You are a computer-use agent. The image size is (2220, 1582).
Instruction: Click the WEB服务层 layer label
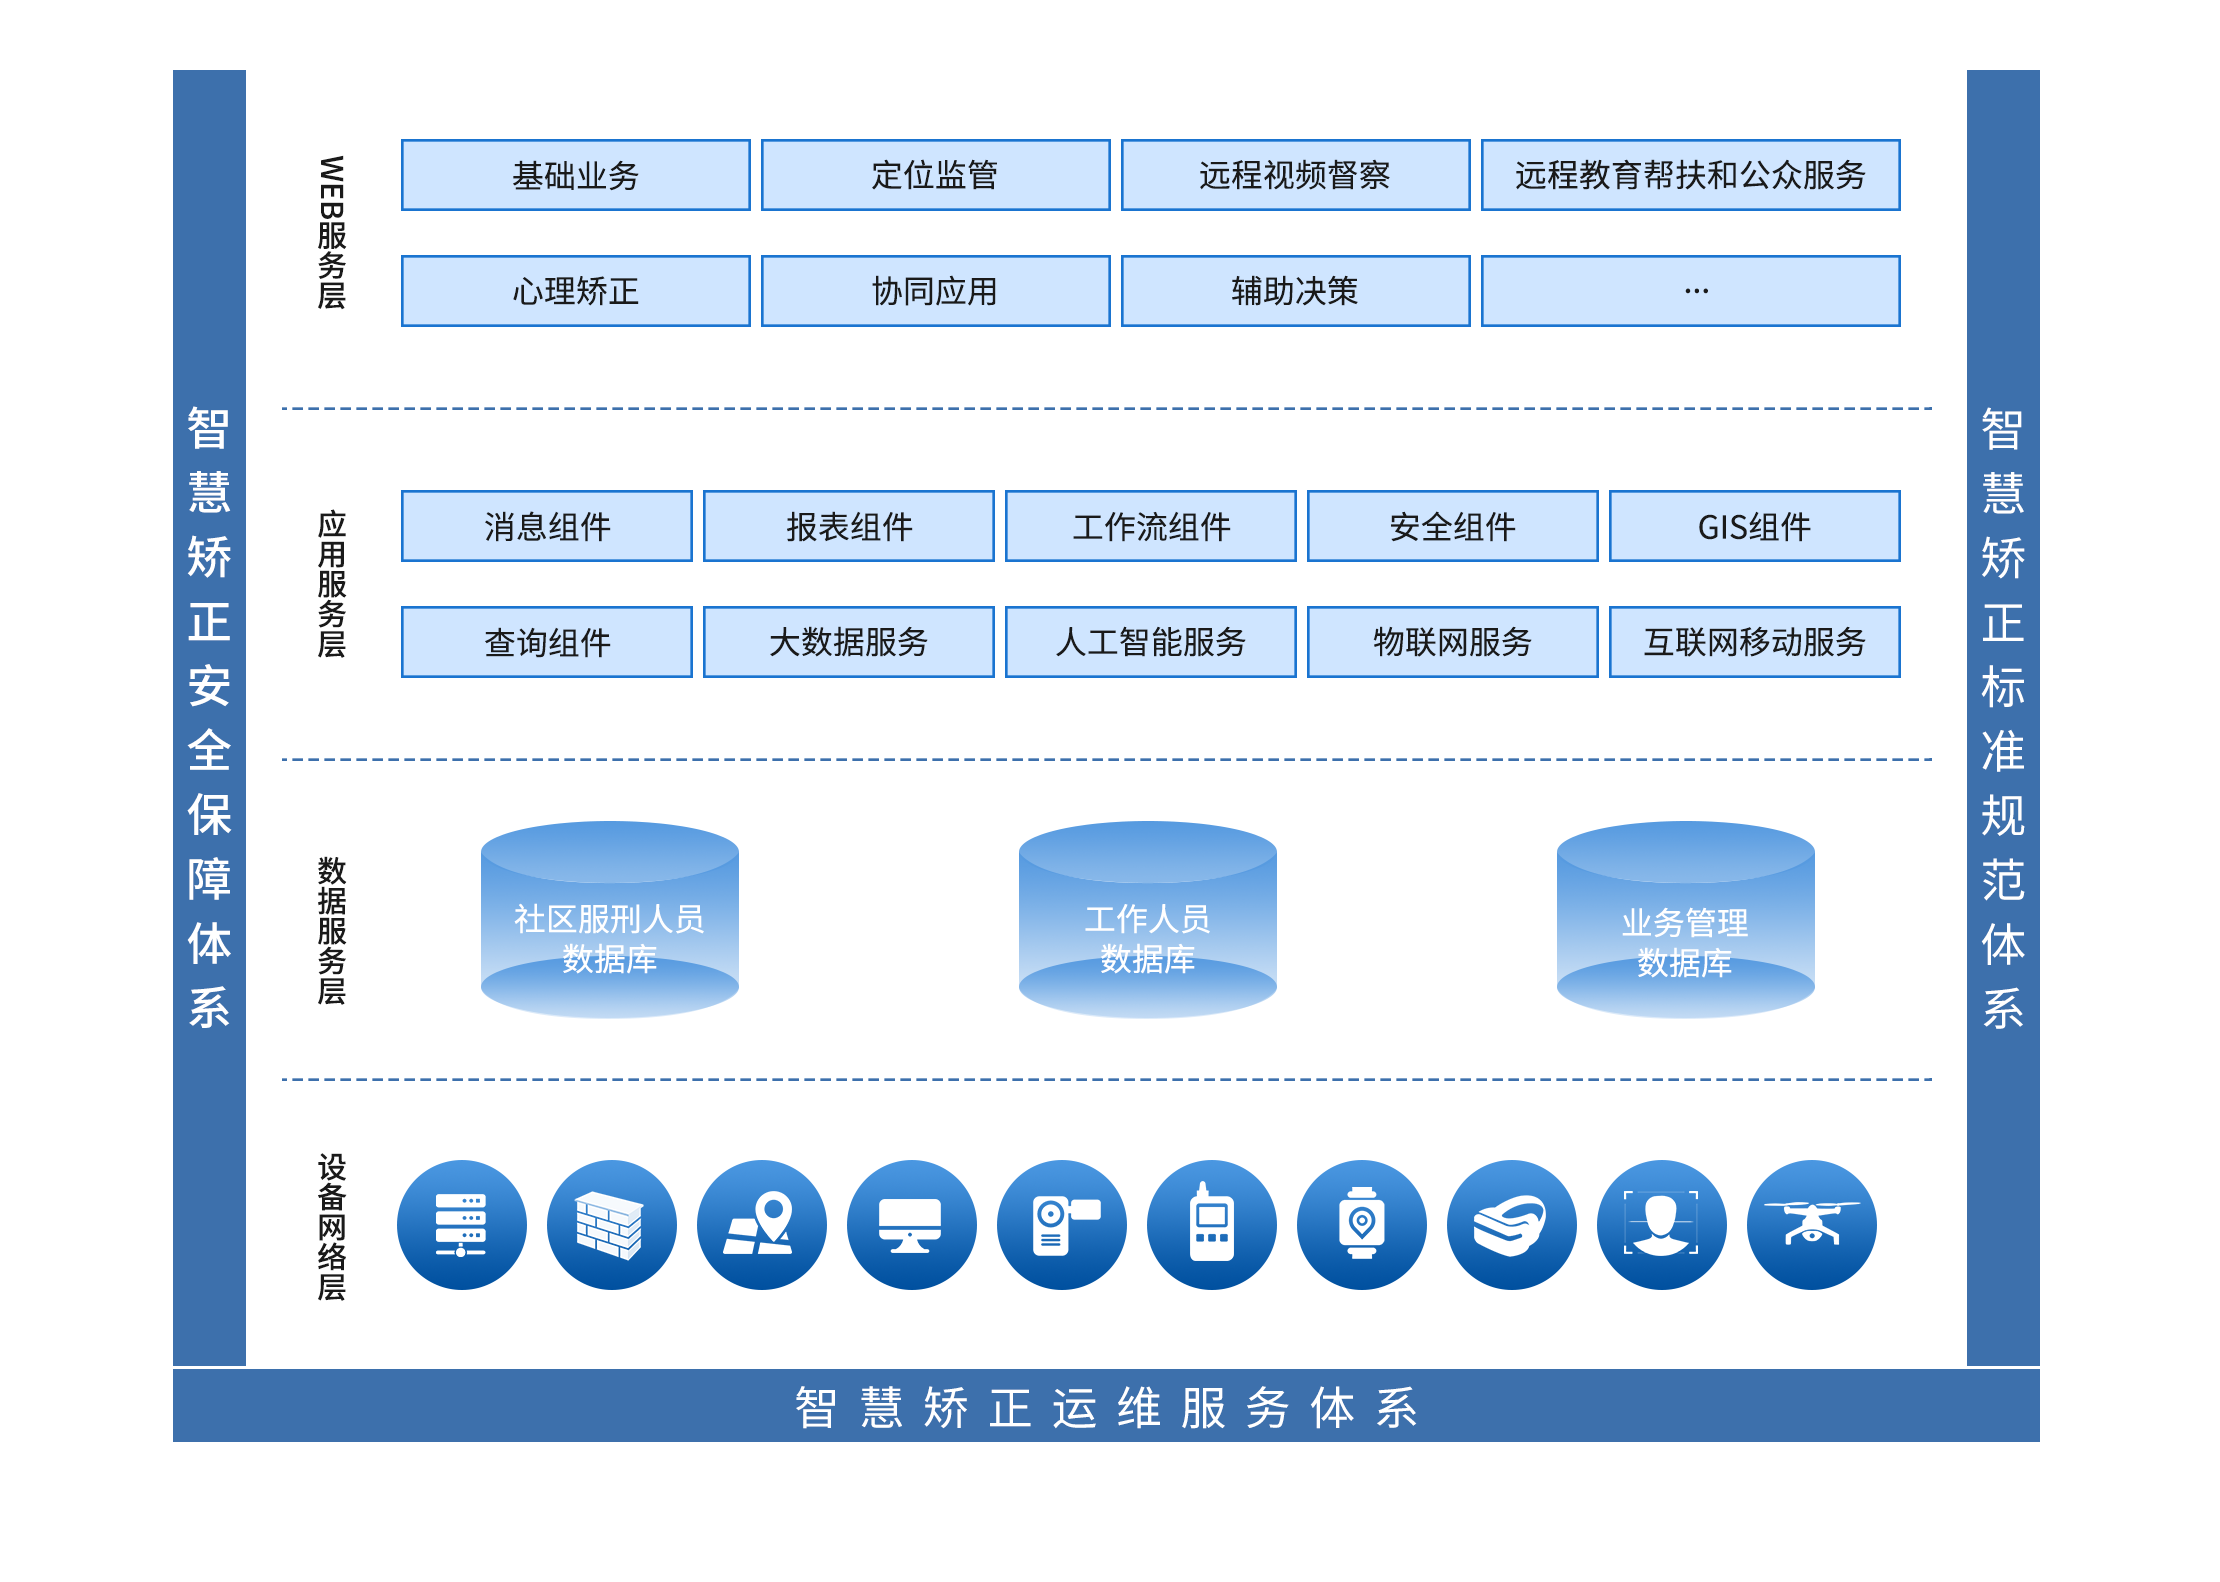point(332,232)
